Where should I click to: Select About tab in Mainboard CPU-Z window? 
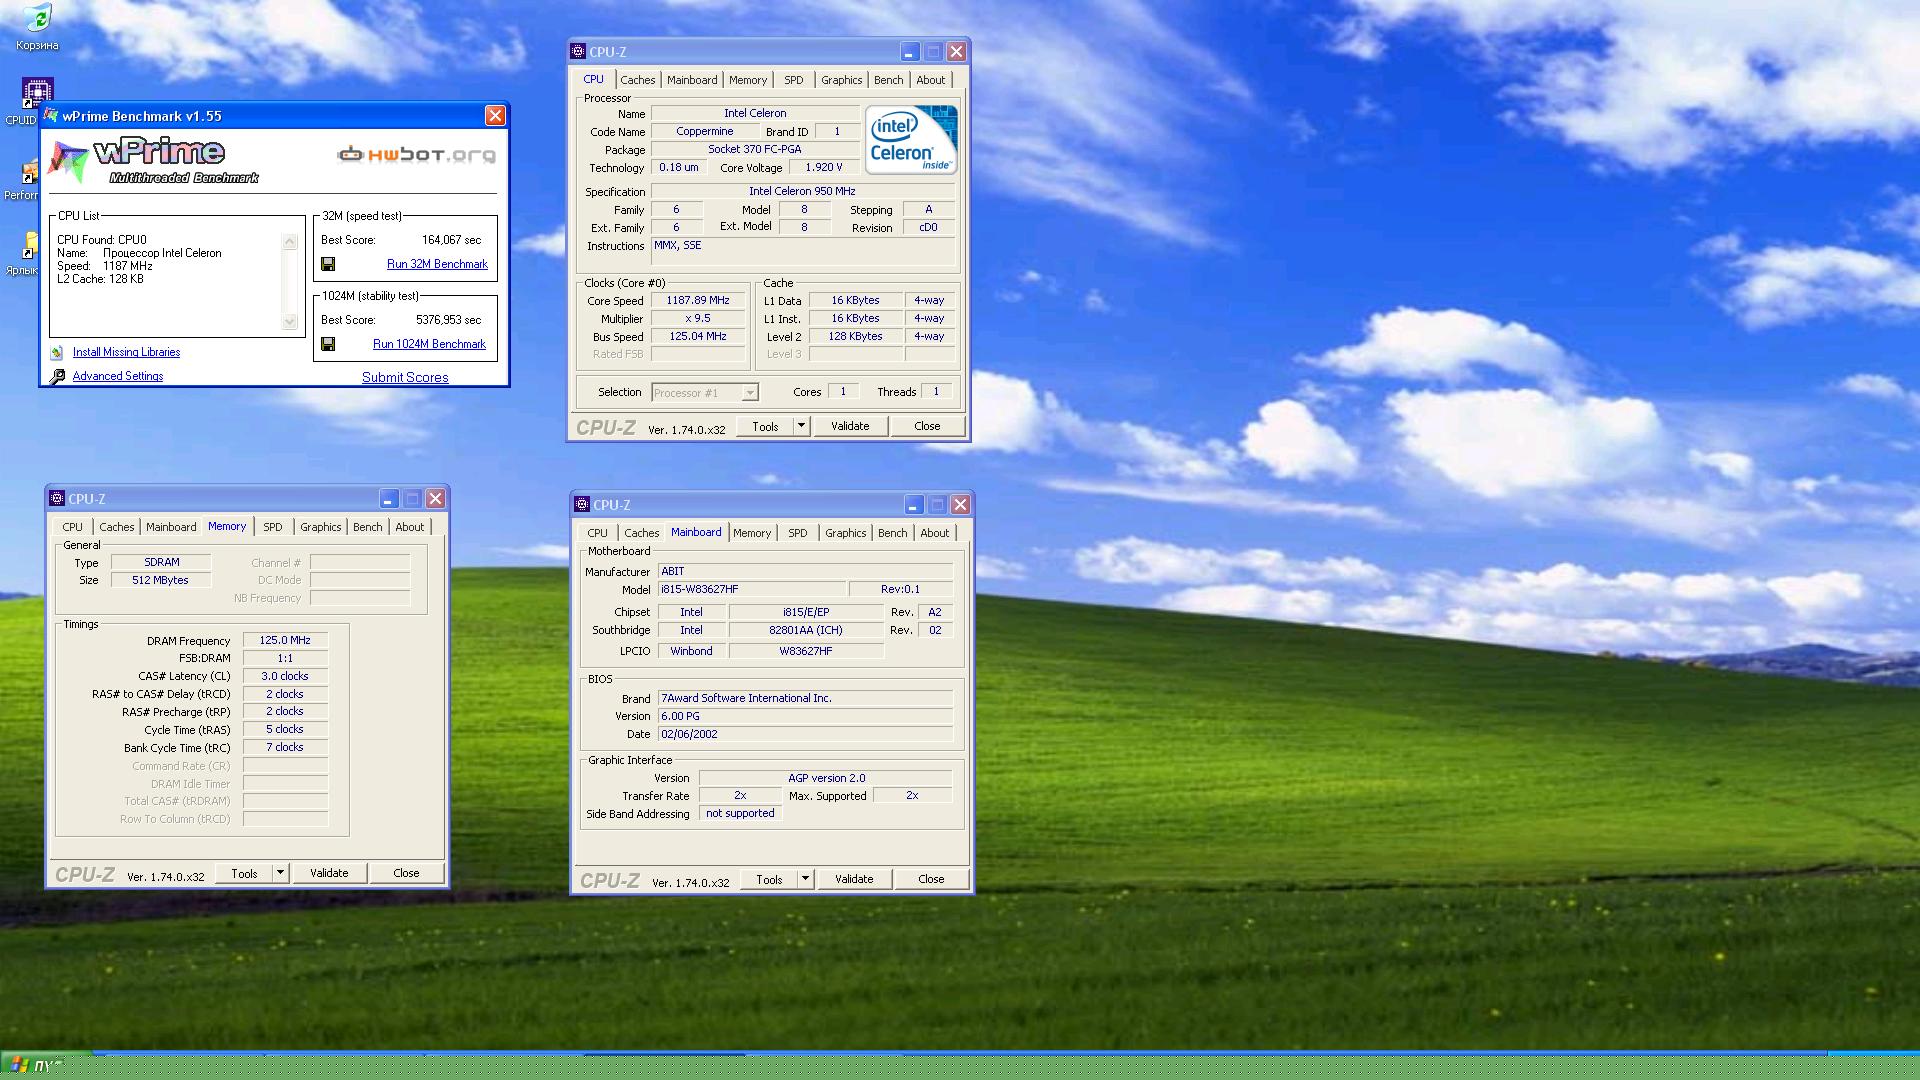[x=934, y=533]
